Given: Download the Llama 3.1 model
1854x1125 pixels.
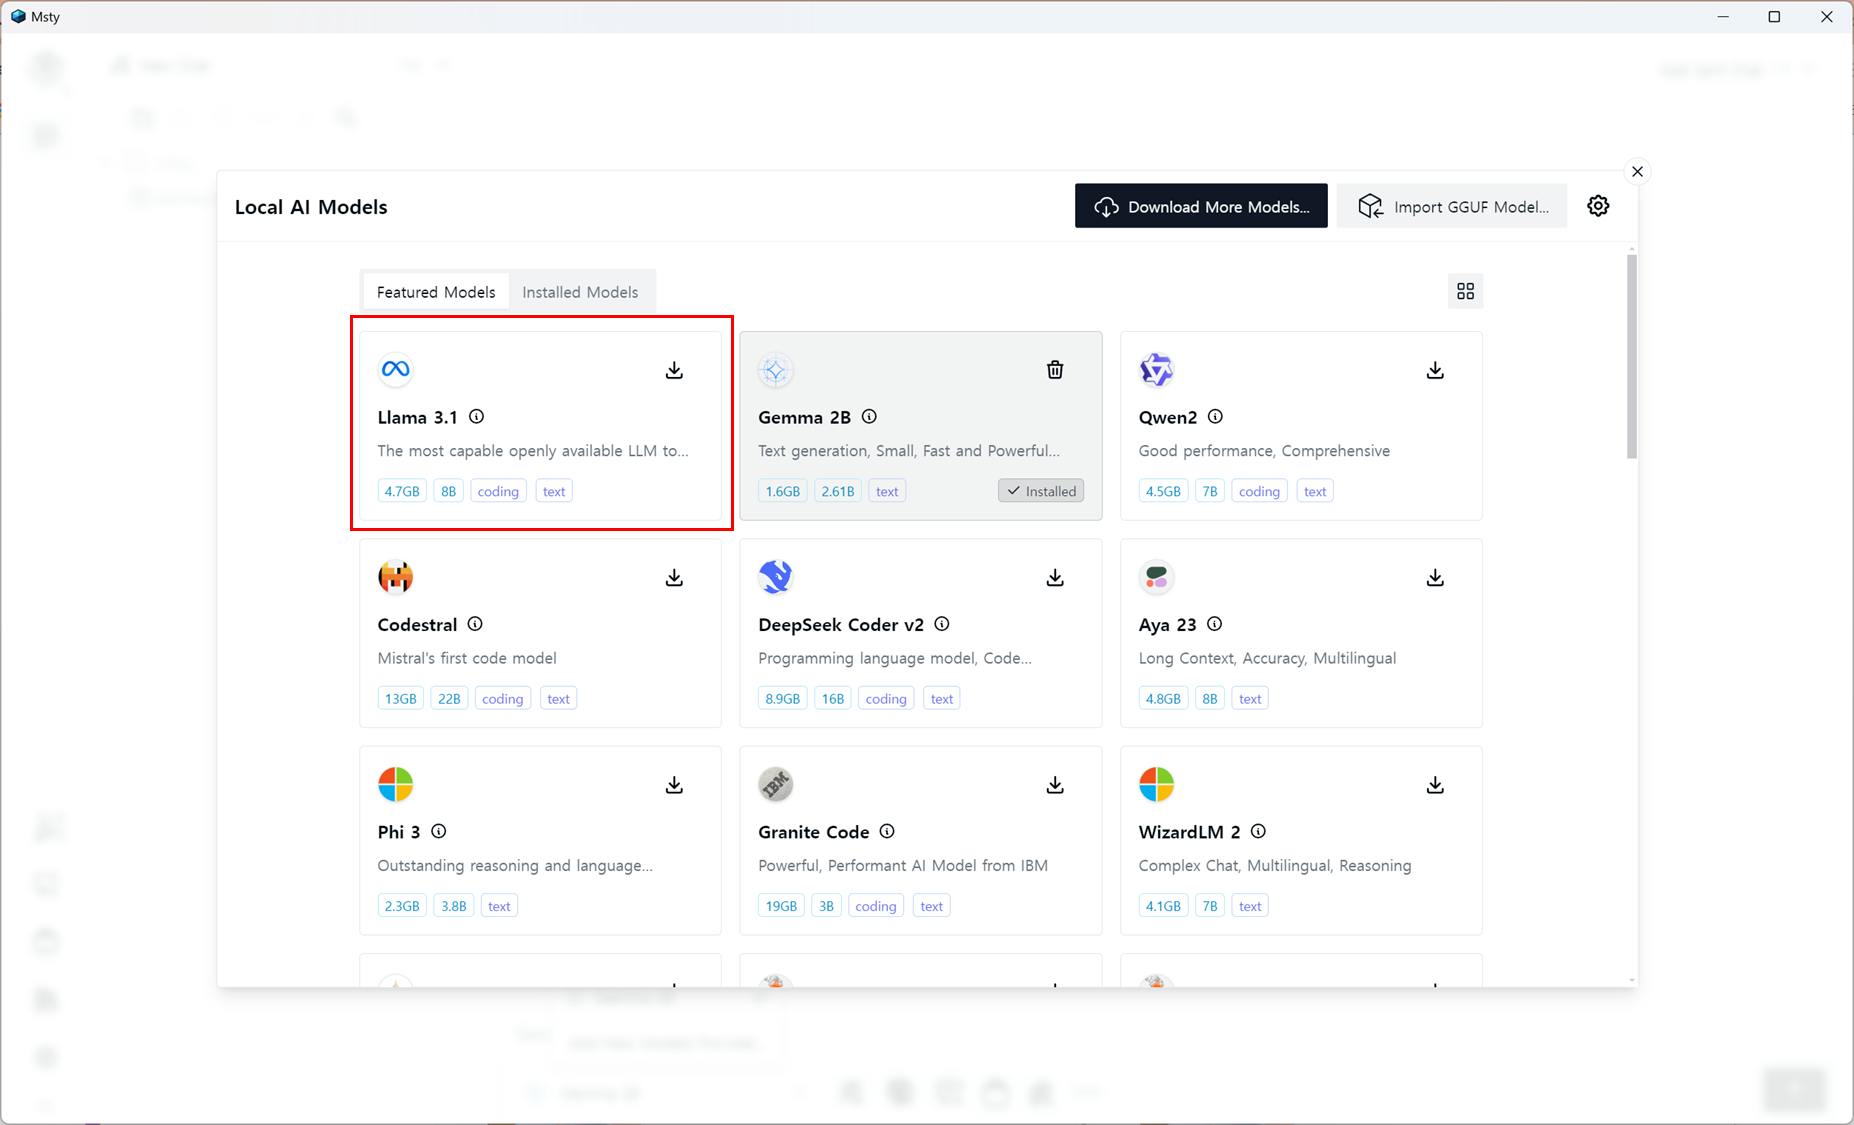Looking at the screenshot, I should [x=674, y=370].
